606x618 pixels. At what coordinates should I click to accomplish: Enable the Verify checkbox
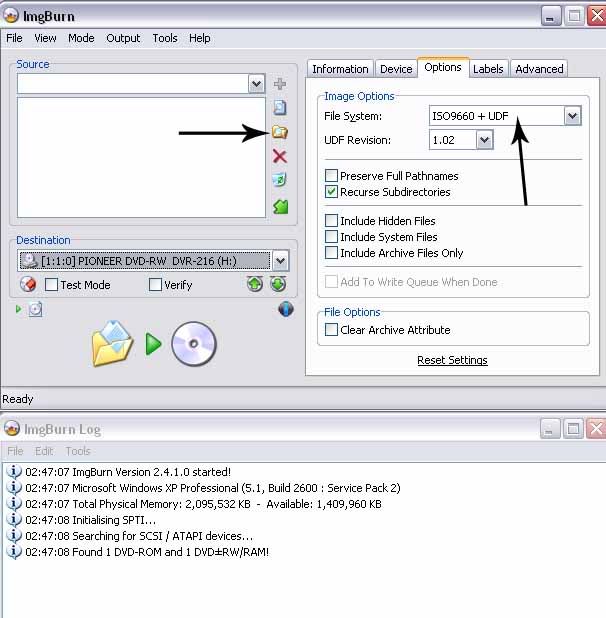[x=155, y=285]
